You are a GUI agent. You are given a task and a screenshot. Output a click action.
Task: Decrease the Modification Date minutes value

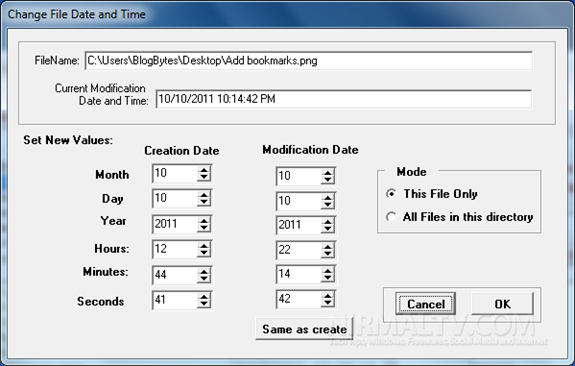point(327,278)
